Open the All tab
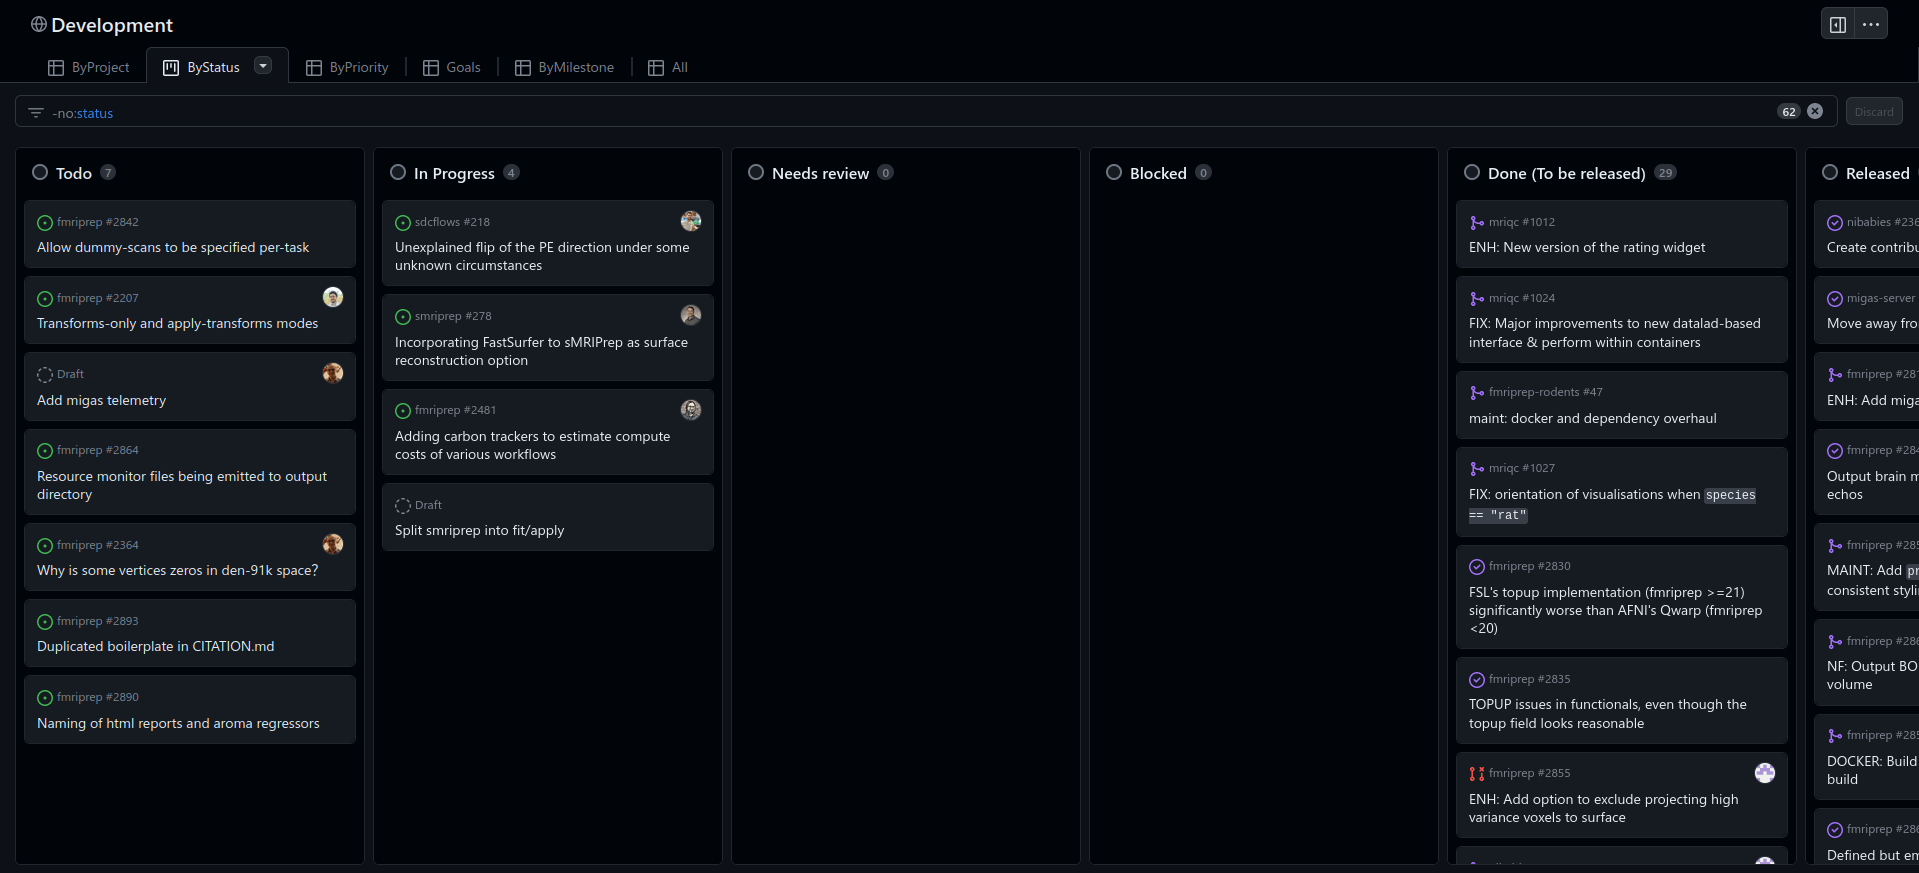 pos(668,67)
